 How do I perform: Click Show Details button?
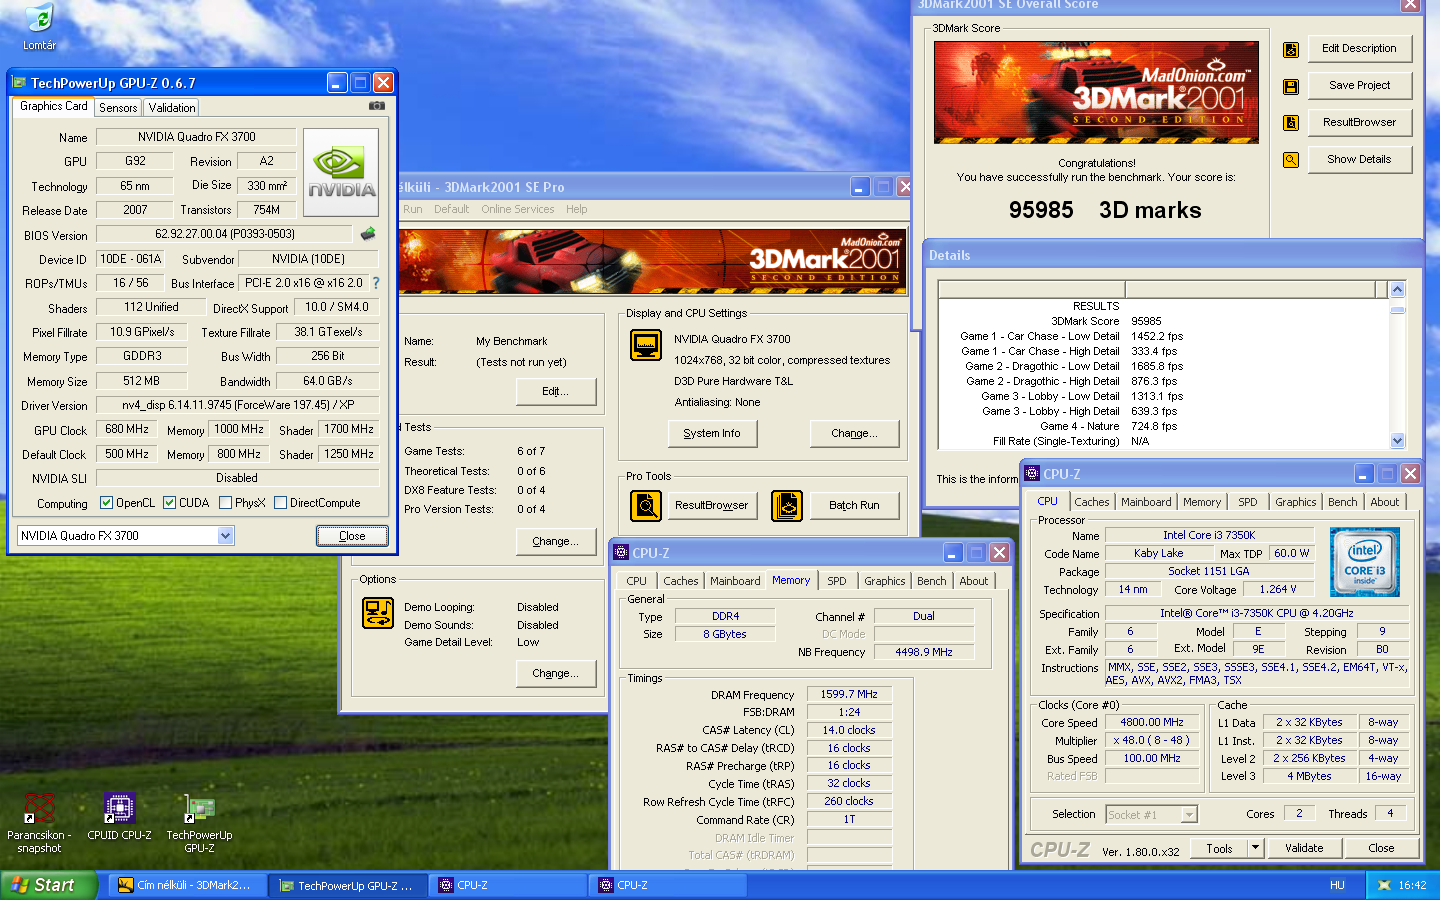pos(1359,159)
